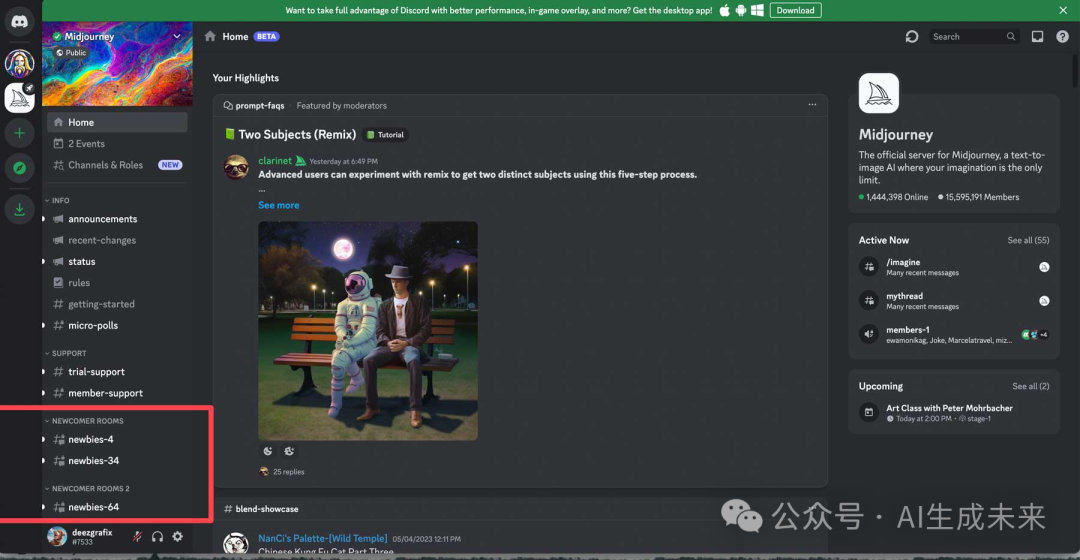Open the astronaut bench image
The height and width of the screenshot is (560, 1080).
click(368, 331)
